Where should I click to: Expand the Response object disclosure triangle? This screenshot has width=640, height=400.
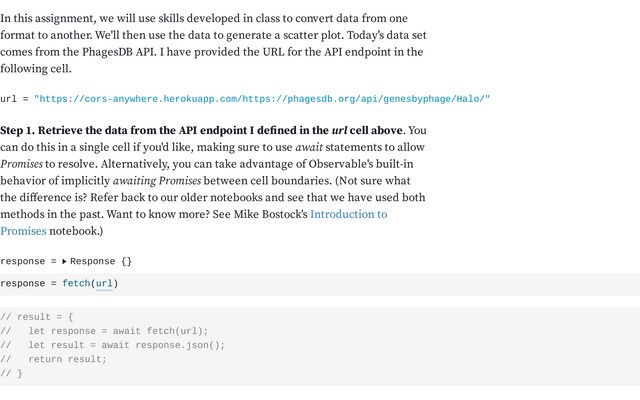[x=64, y=262]
